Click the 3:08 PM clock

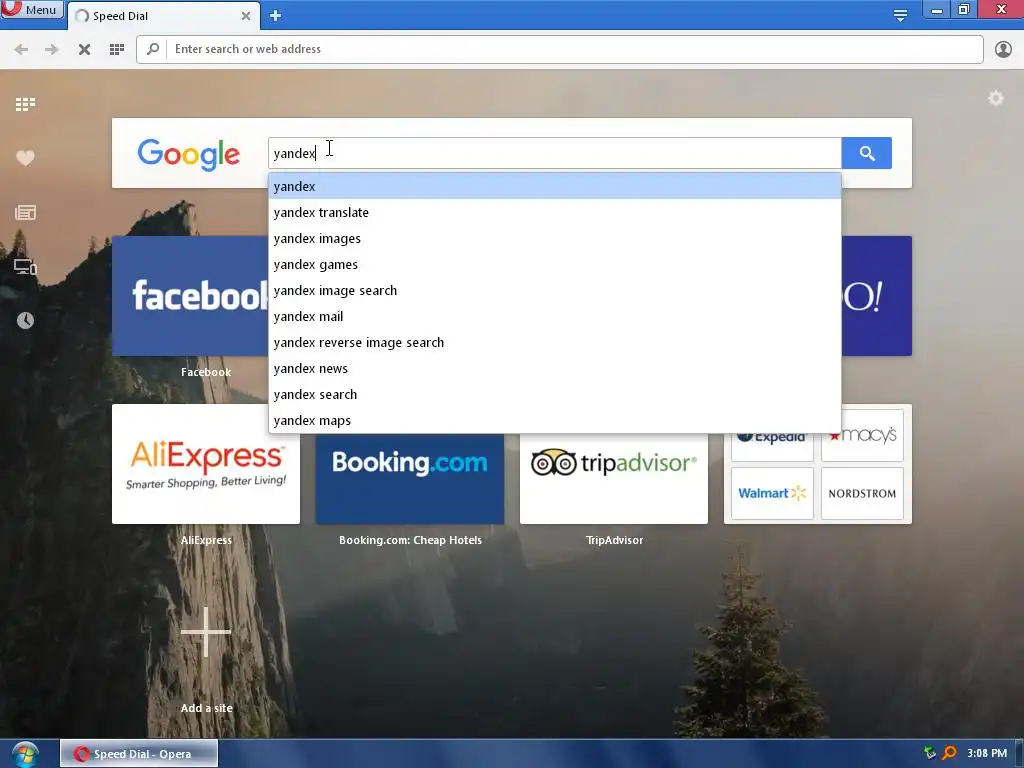[987, 753]
